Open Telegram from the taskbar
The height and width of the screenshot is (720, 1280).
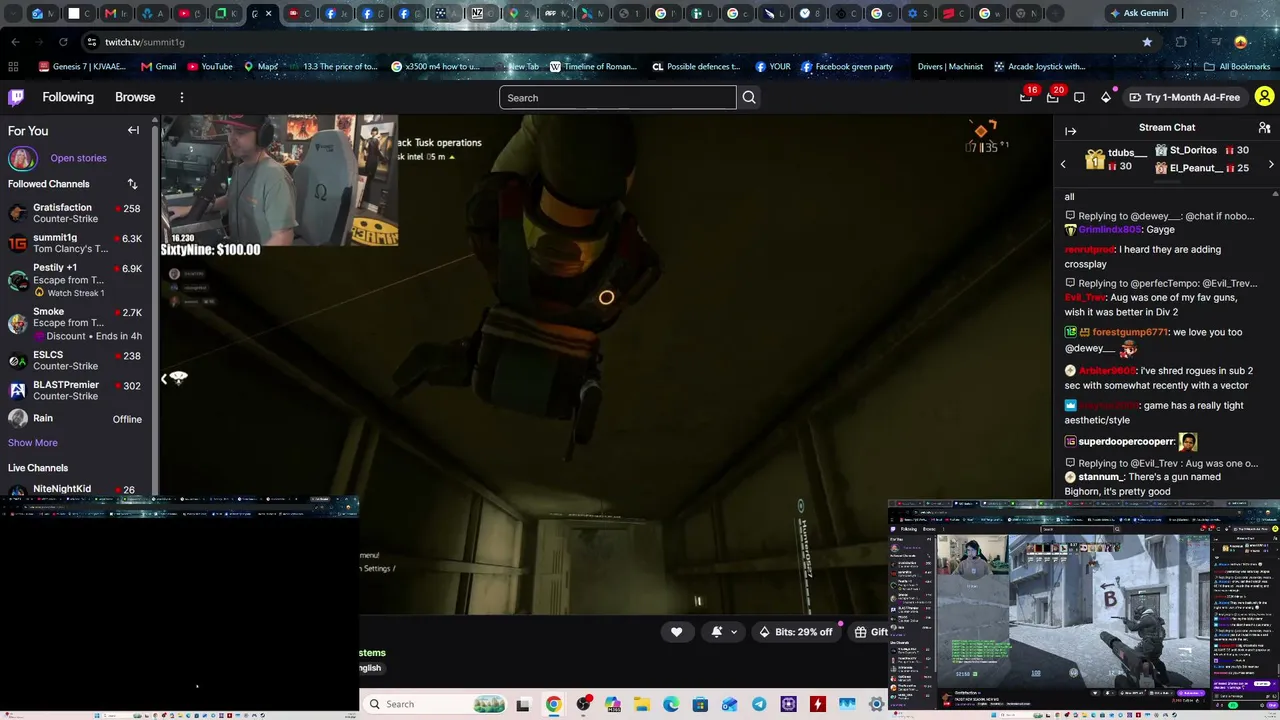click(759, 704)
